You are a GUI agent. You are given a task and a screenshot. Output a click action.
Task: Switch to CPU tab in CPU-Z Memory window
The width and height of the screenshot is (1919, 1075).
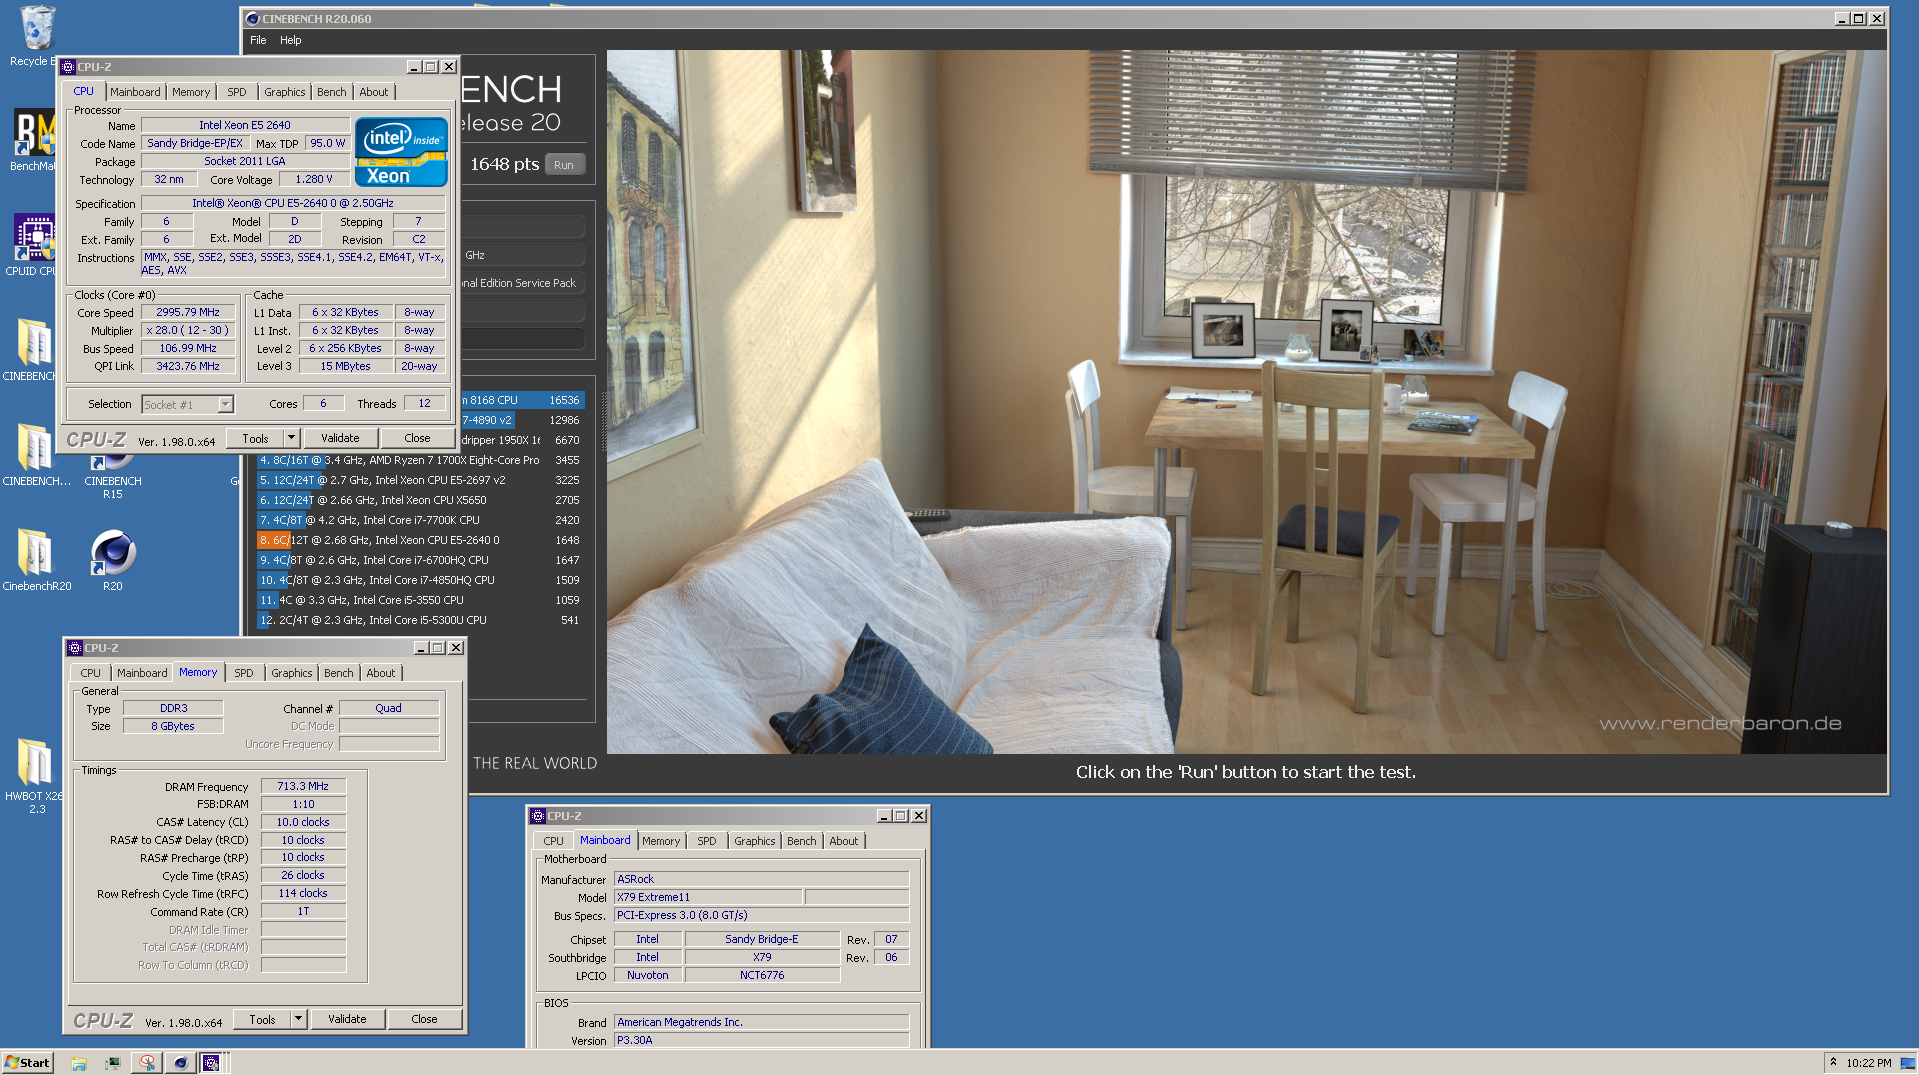pyautogui.click(x=90, y=673)
